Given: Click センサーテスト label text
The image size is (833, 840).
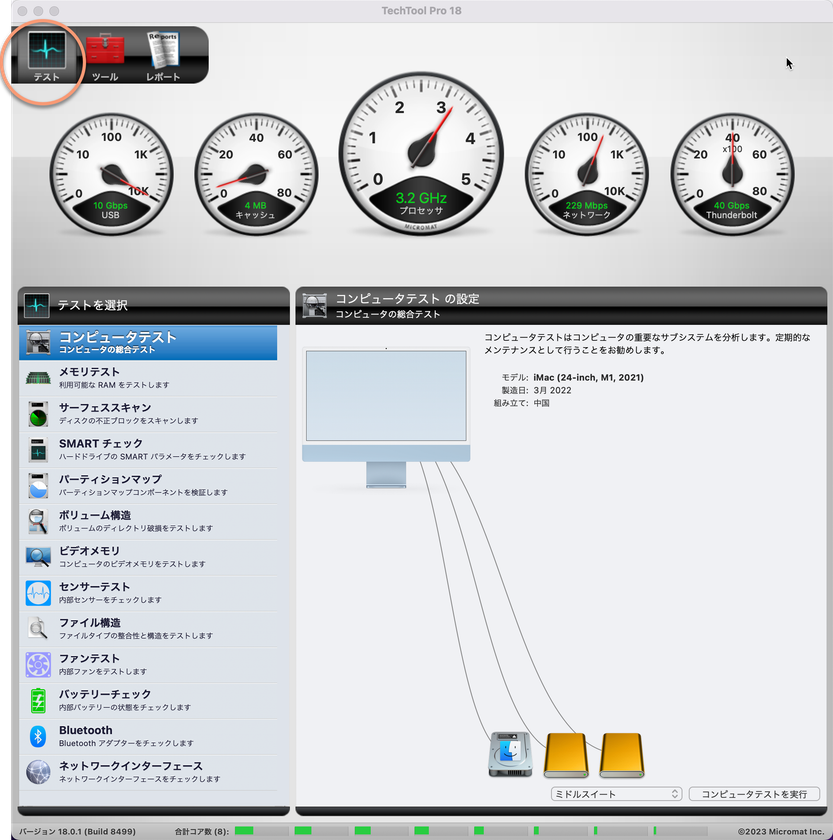Looking at the screenshot, I should pos(94,587).
